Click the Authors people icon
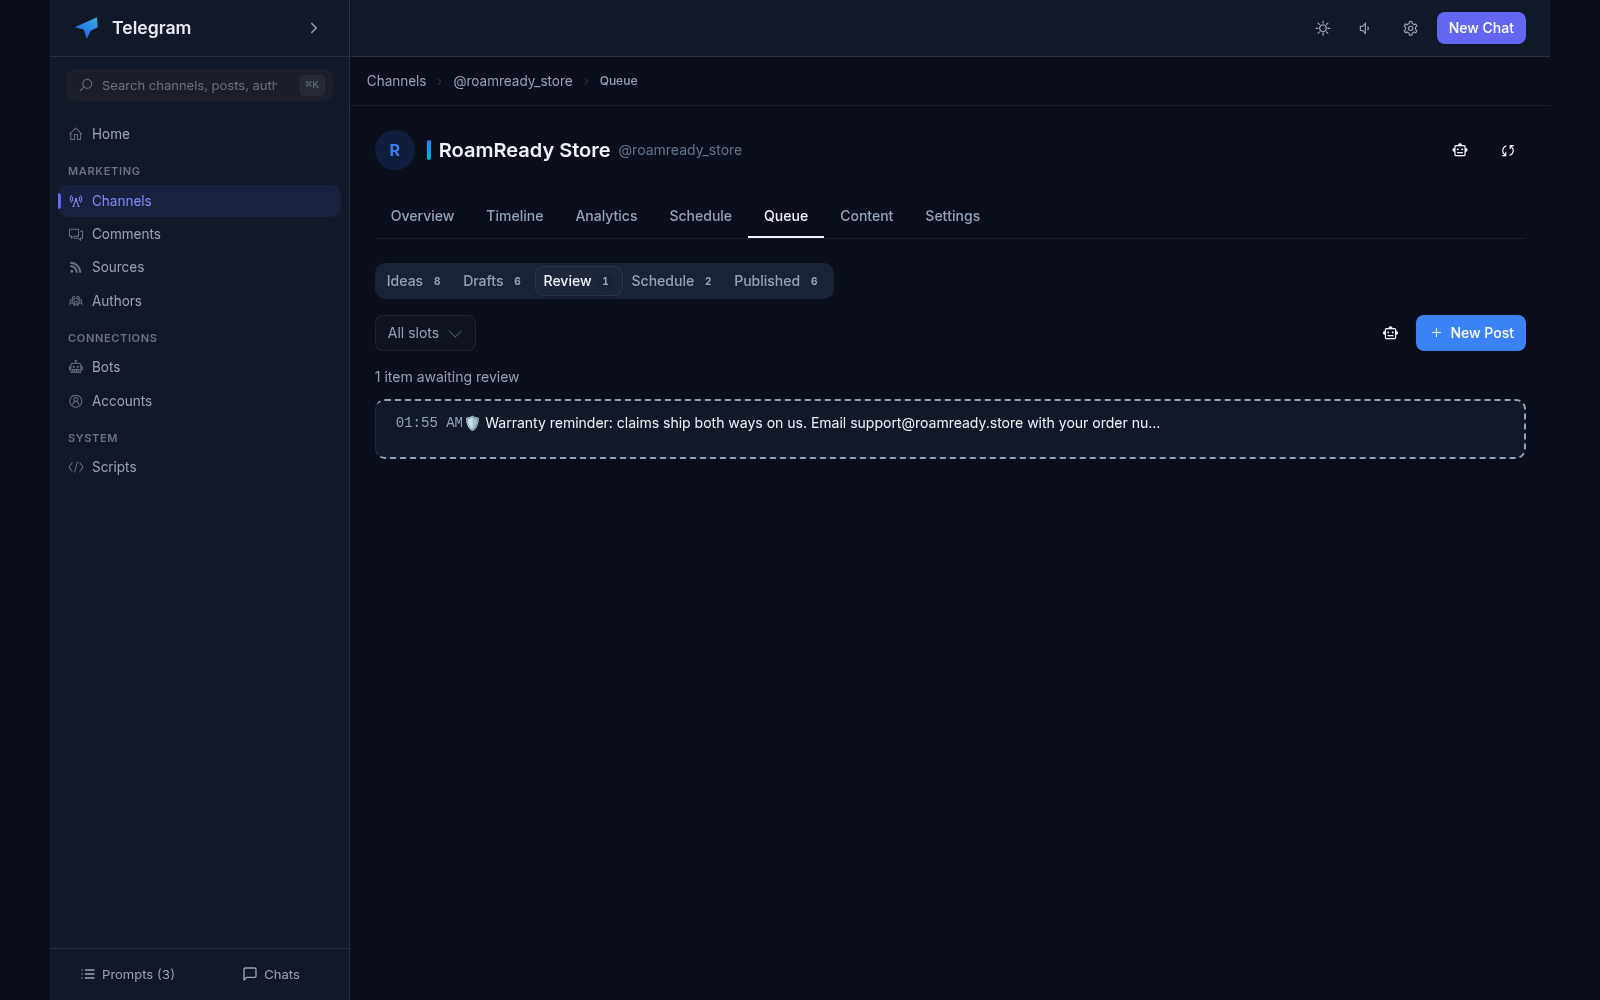Viewport: 1600px width, 1000px height. point(76,301)
